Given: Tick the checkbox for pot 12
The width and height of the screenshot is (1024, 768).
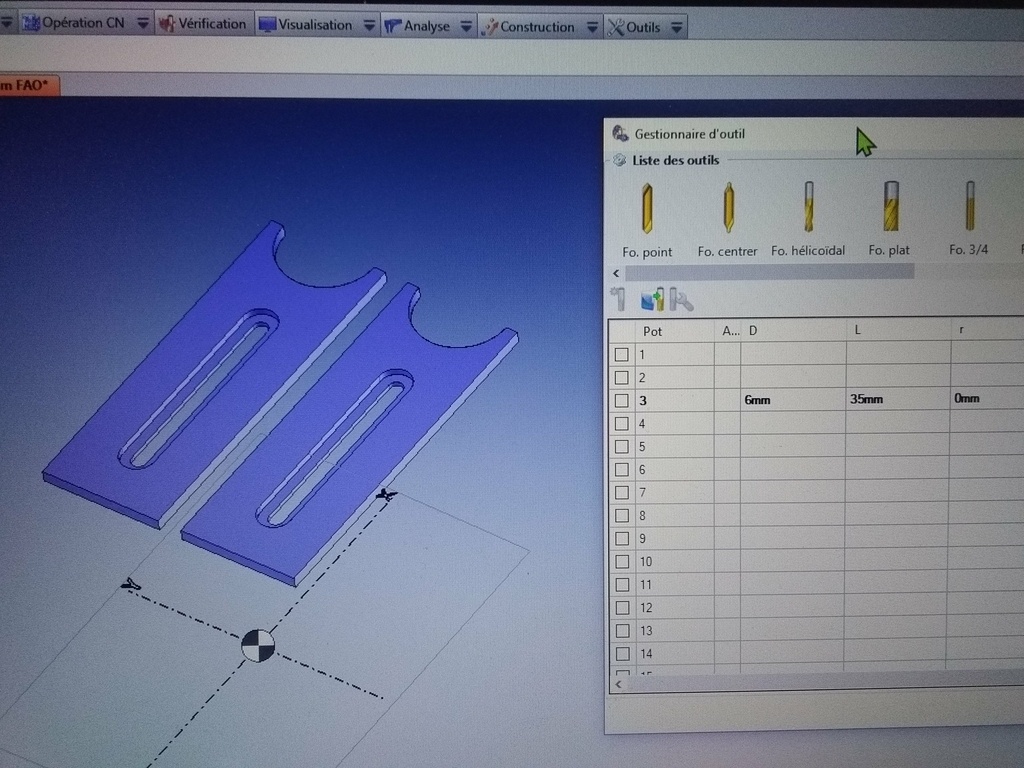Looking at the screenshot, I should (622, 608).
